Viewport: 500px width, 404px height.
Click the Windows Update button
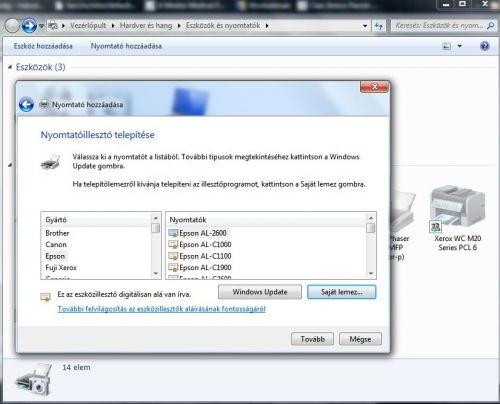pyautogui.click(x=260, y=292)
